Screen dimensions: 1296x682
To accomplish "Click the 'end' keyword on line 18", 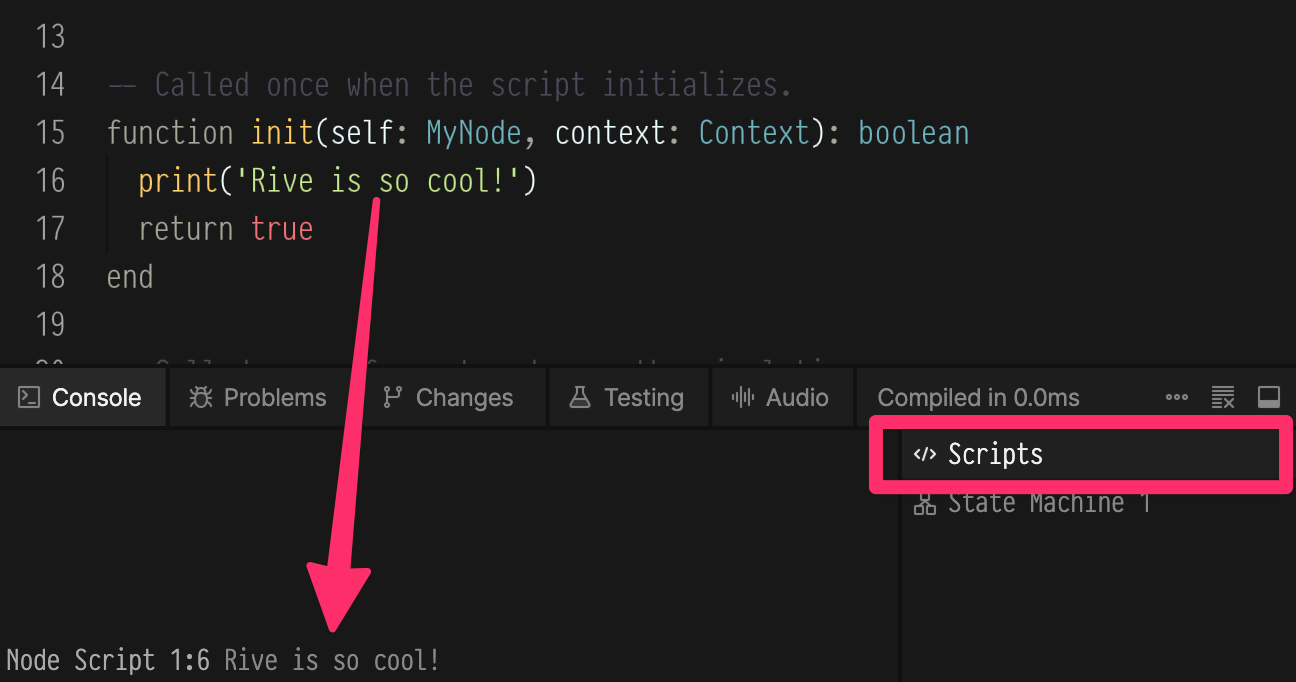I will 130,277.
